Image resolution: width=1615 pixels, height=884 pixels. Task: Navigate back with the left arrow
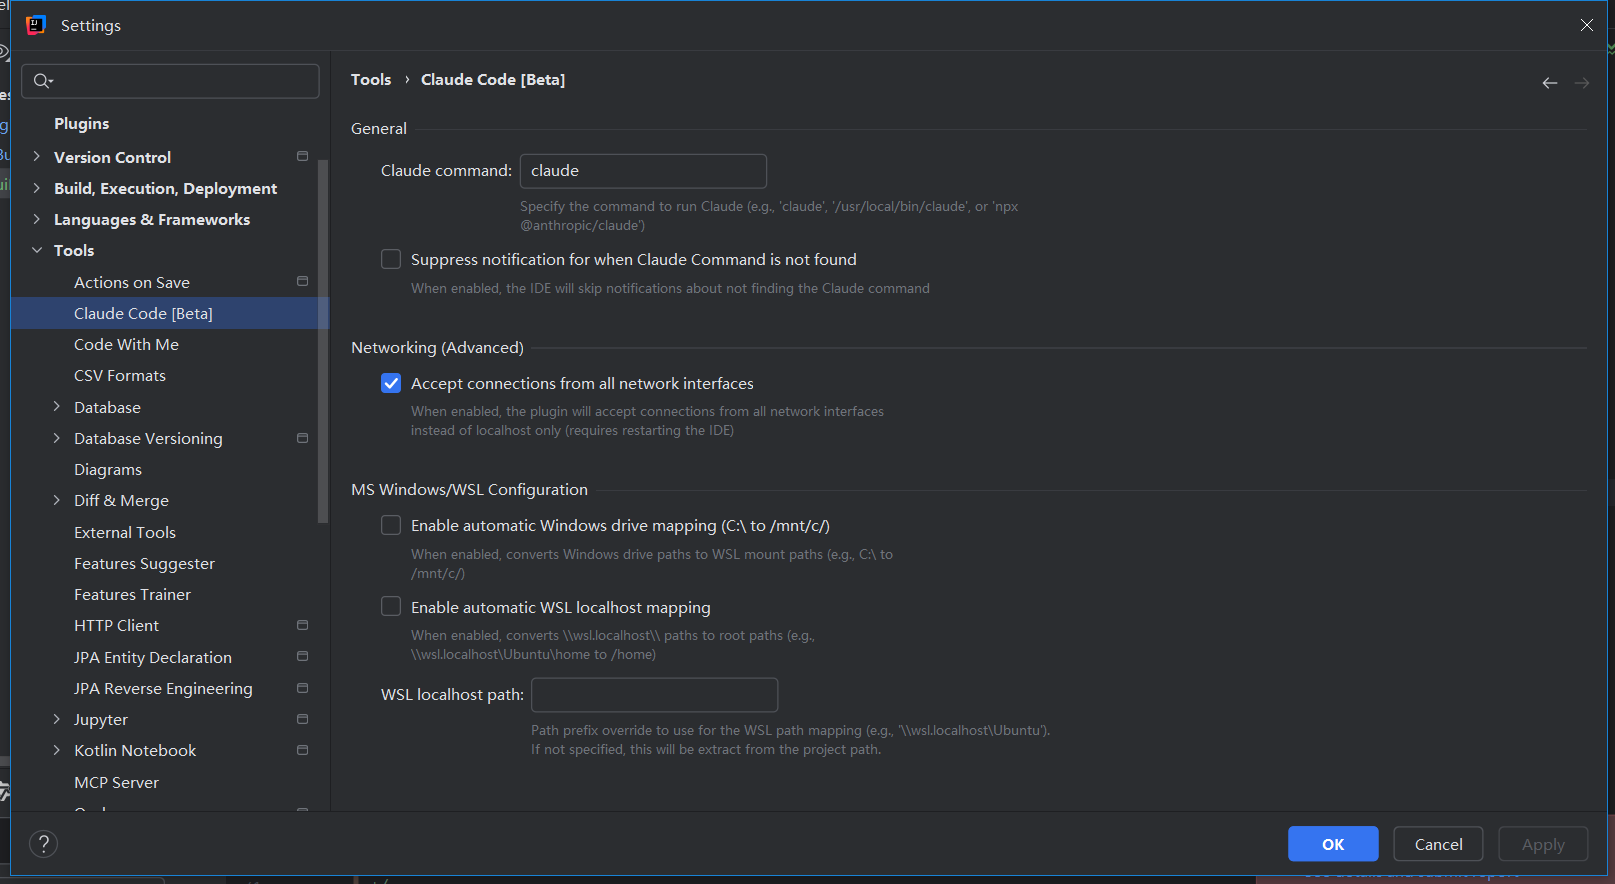point(1549,83)
